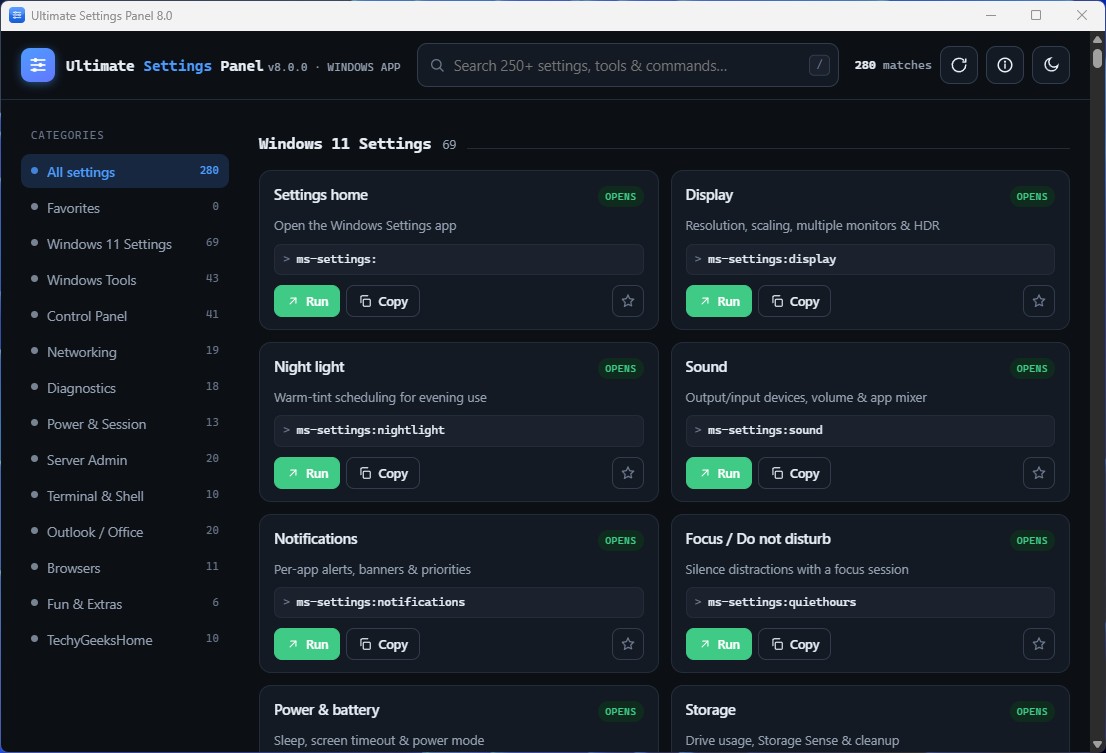Image resolution: width=1106 pixels, height=753 pixels.
Task: Select Server Admin category
Action: click(125, 459)
